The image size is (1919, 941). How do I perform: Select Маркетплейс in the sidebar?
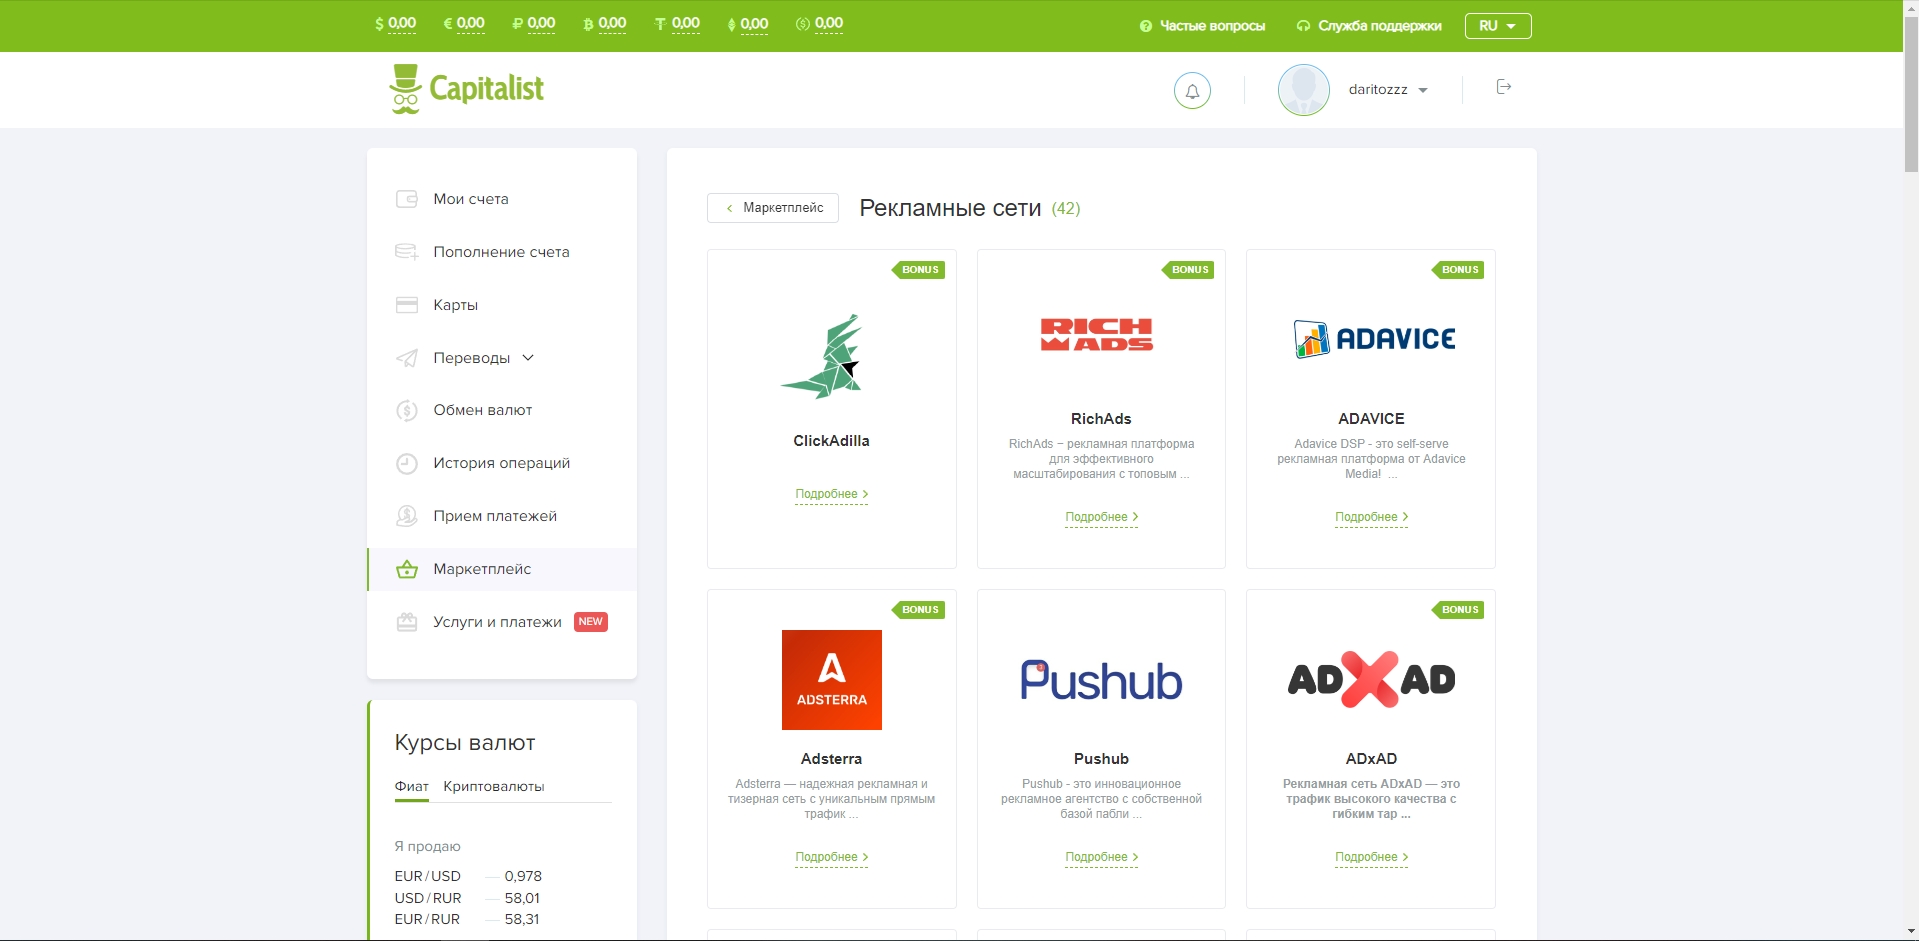coord(502,569)
